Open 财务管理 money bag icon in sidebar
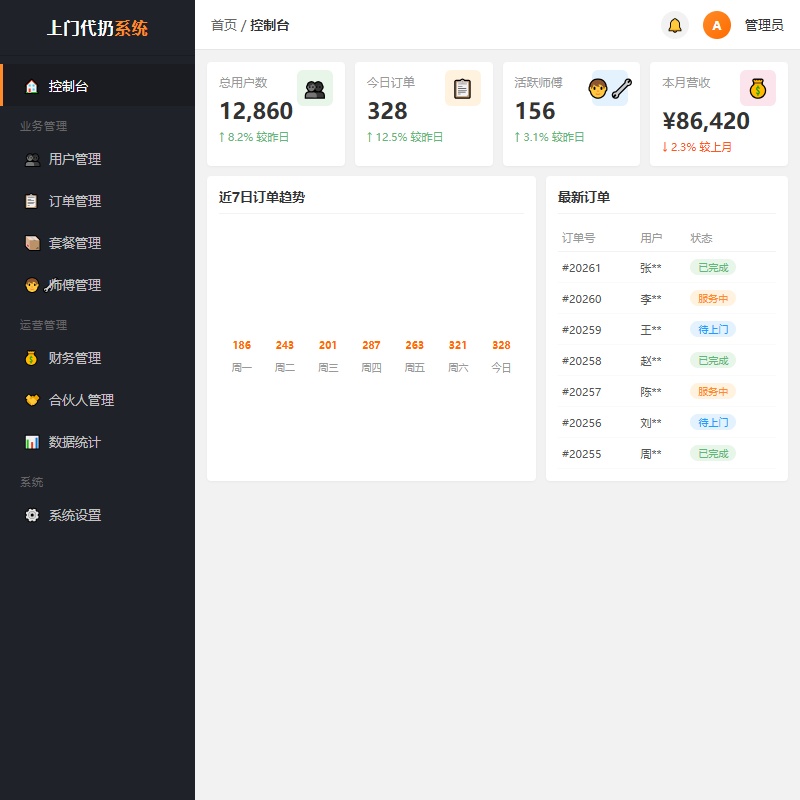This screenshot has height=800, width=800. (x=32, y=358)
